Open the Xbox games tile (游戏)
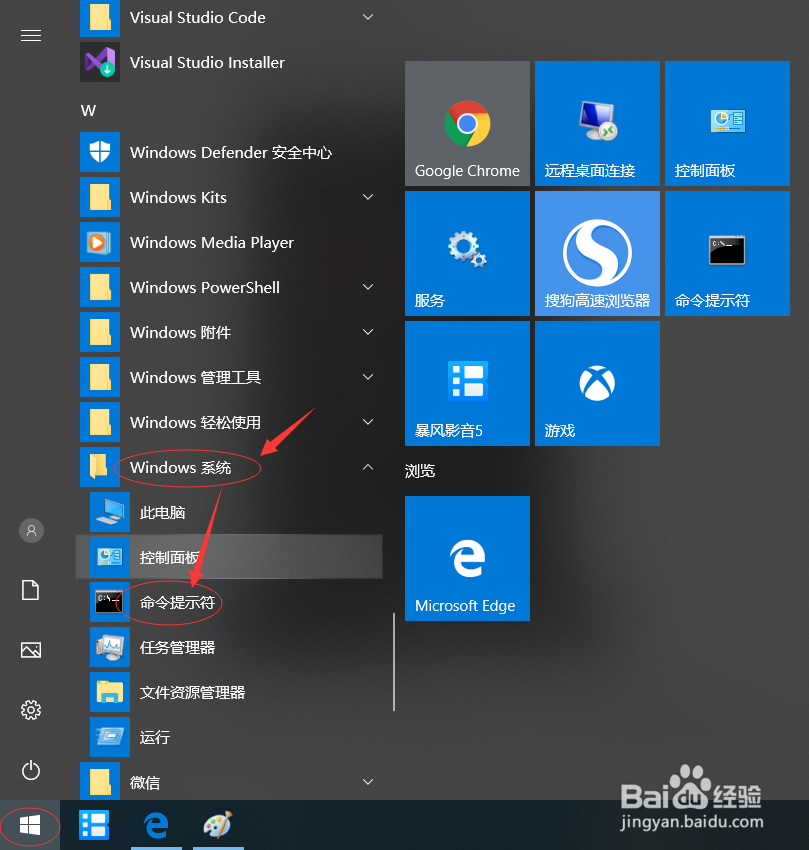The width and height of the screenshot is (809, 850). coord(597,383)
